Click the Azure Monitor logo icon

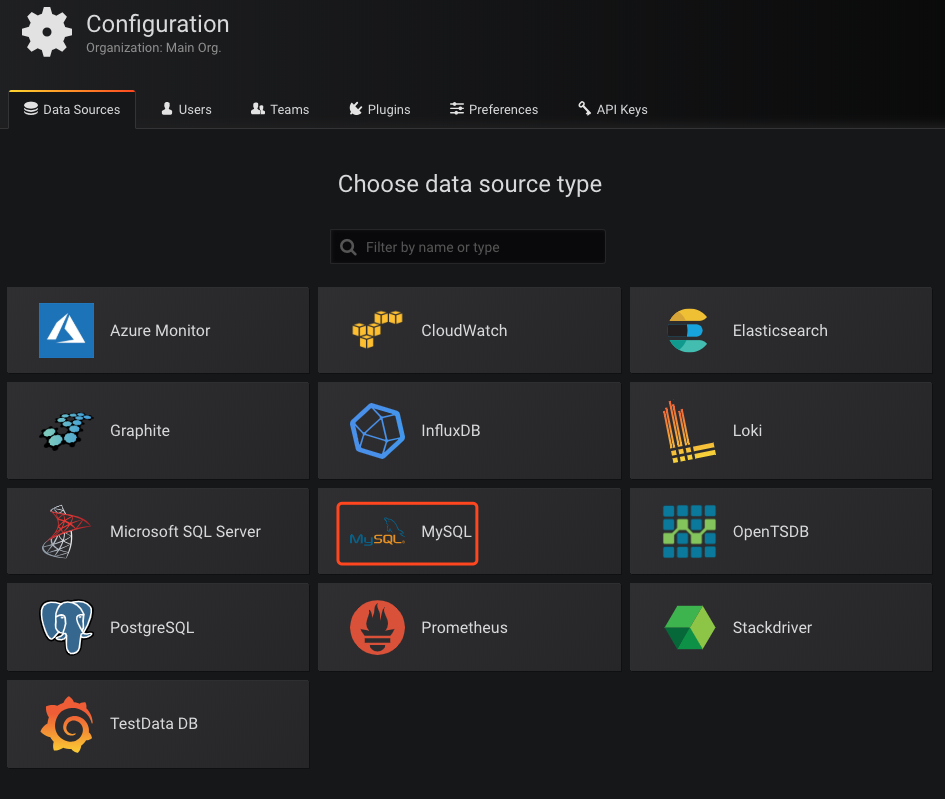(66, 330)
